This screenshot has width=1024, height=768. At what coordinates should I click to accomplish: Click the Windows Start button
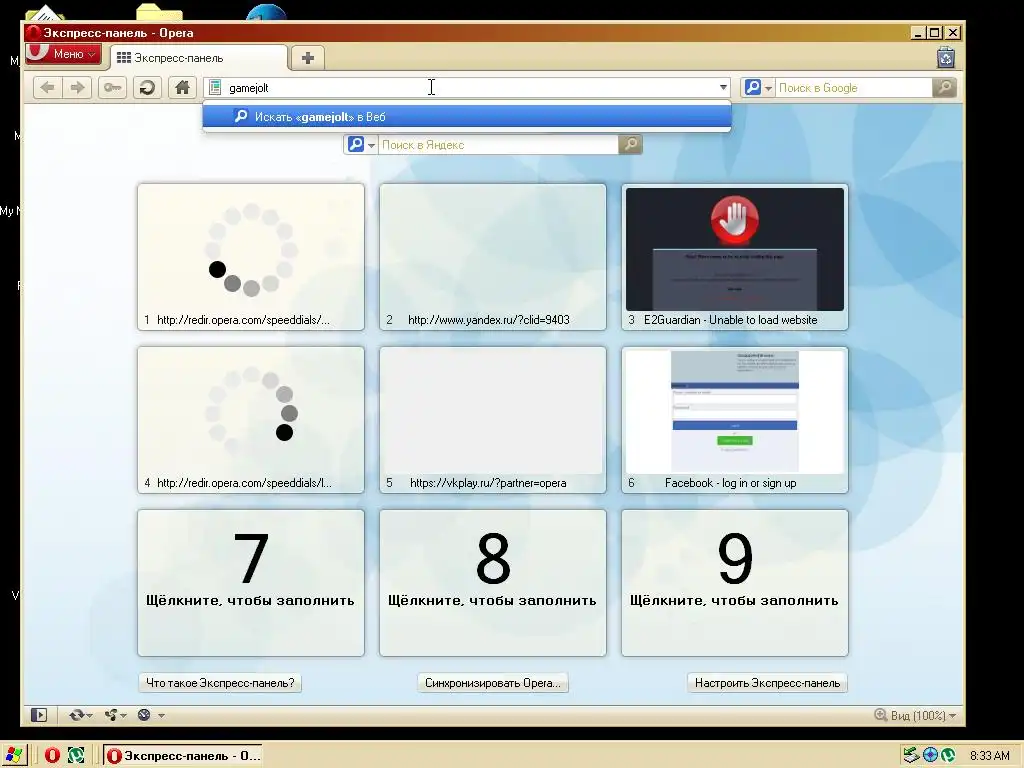13,755
